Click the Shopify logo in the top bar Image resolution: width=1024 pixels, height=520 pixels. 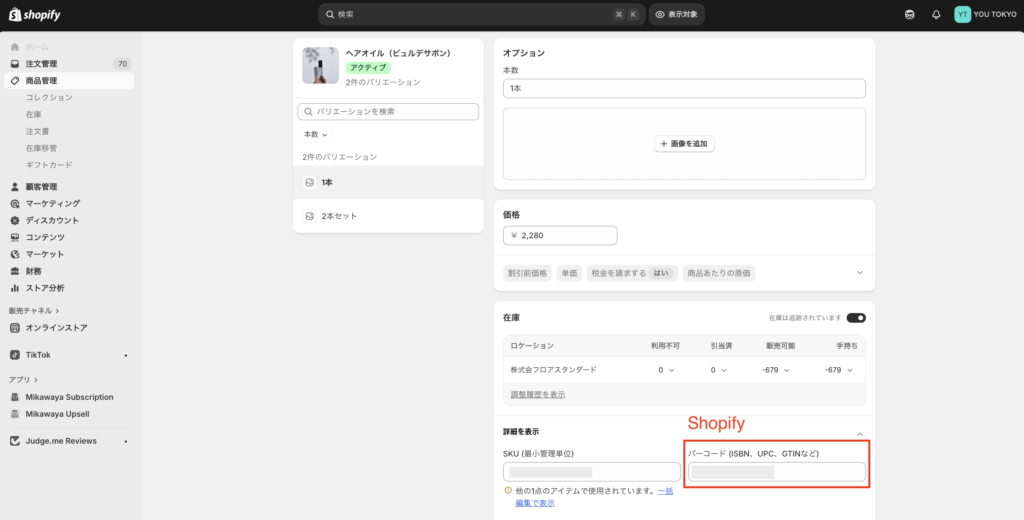click(34, 14)
